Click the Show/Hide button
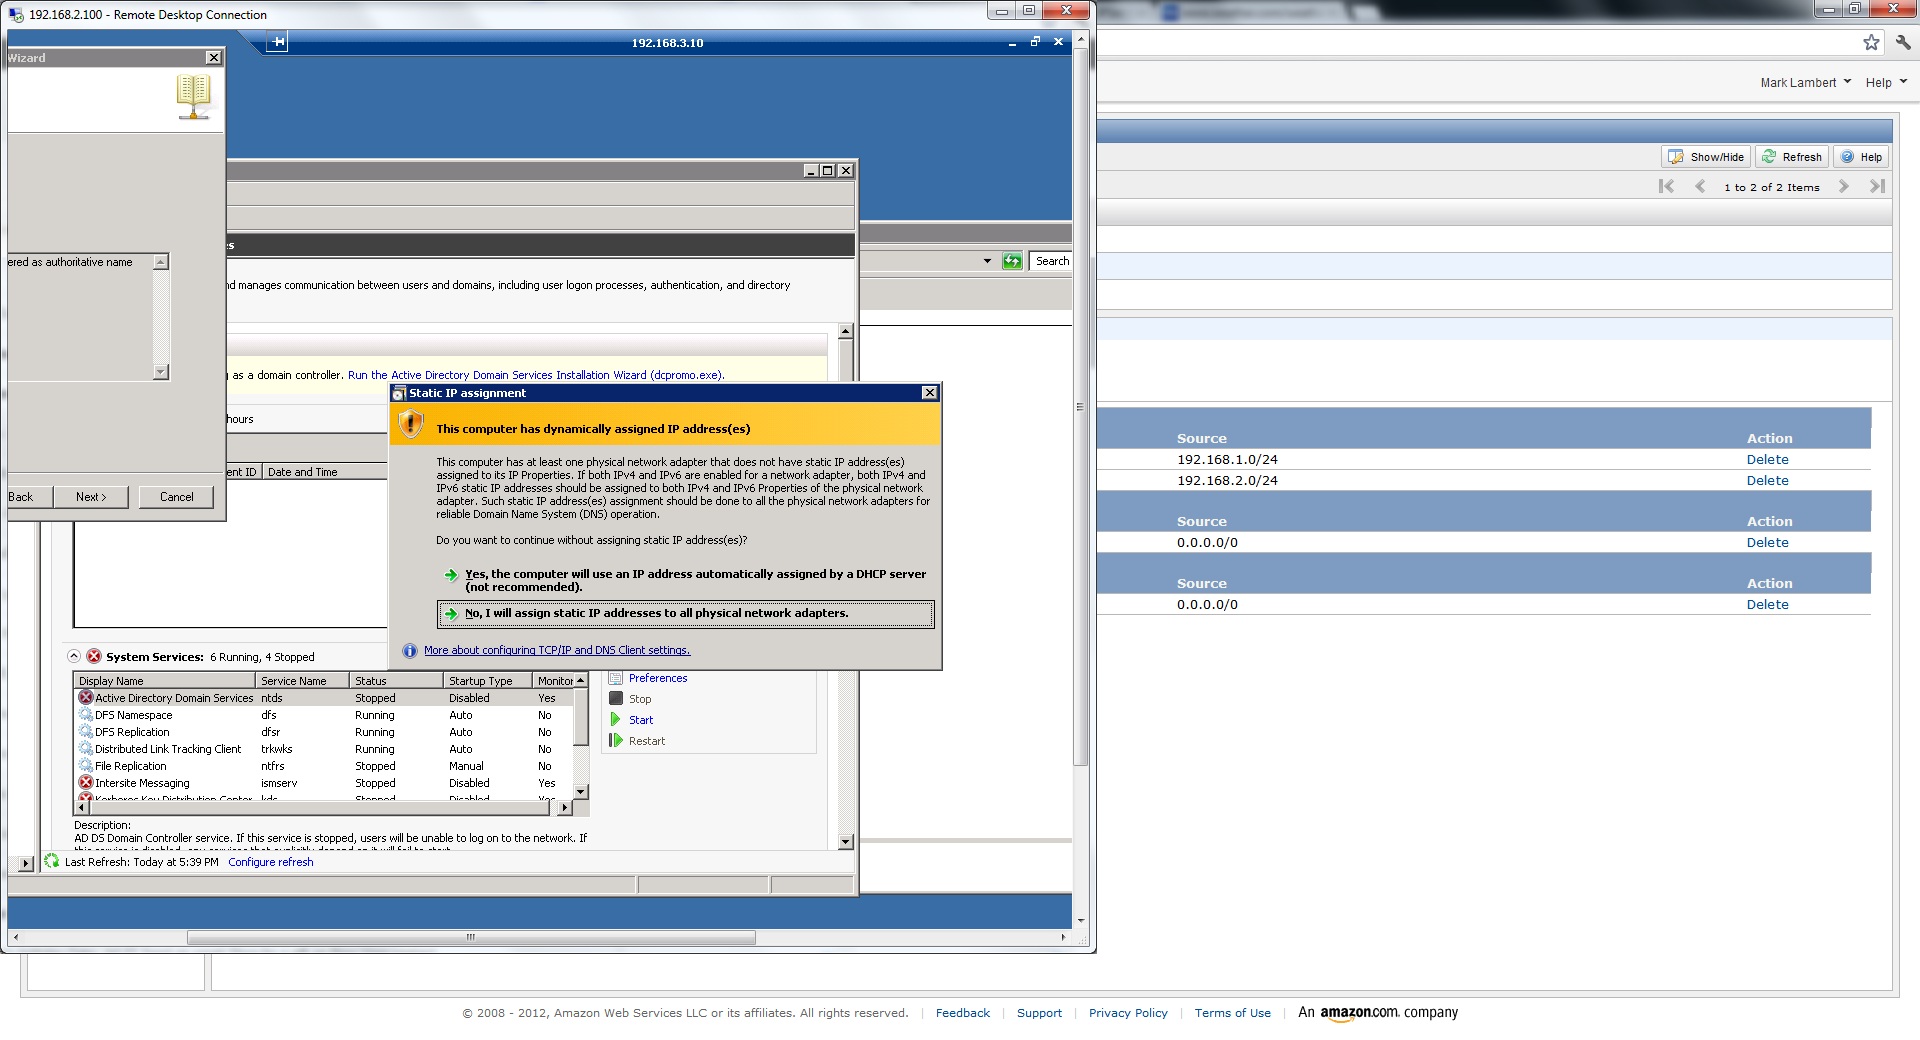1920x1040 pixels. [1706, 157]
